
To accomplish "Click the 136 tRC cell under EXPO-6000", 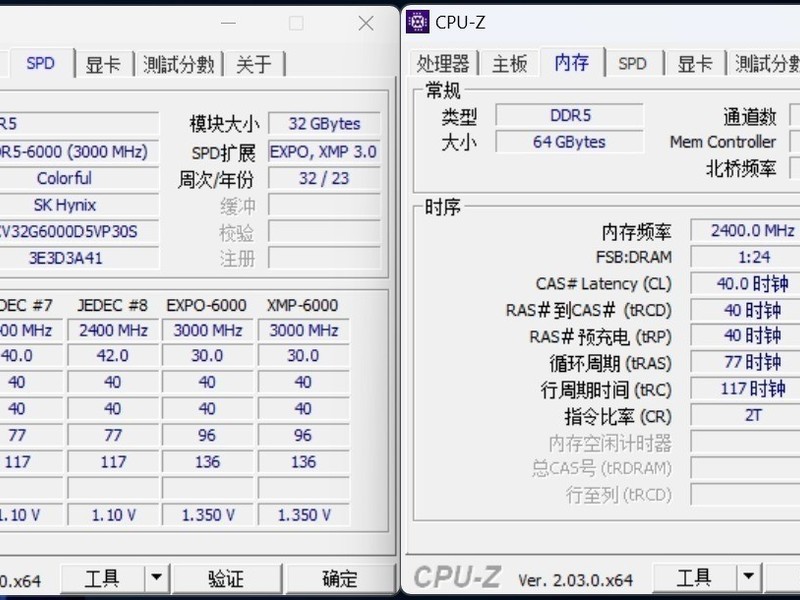I will (208, 462).
